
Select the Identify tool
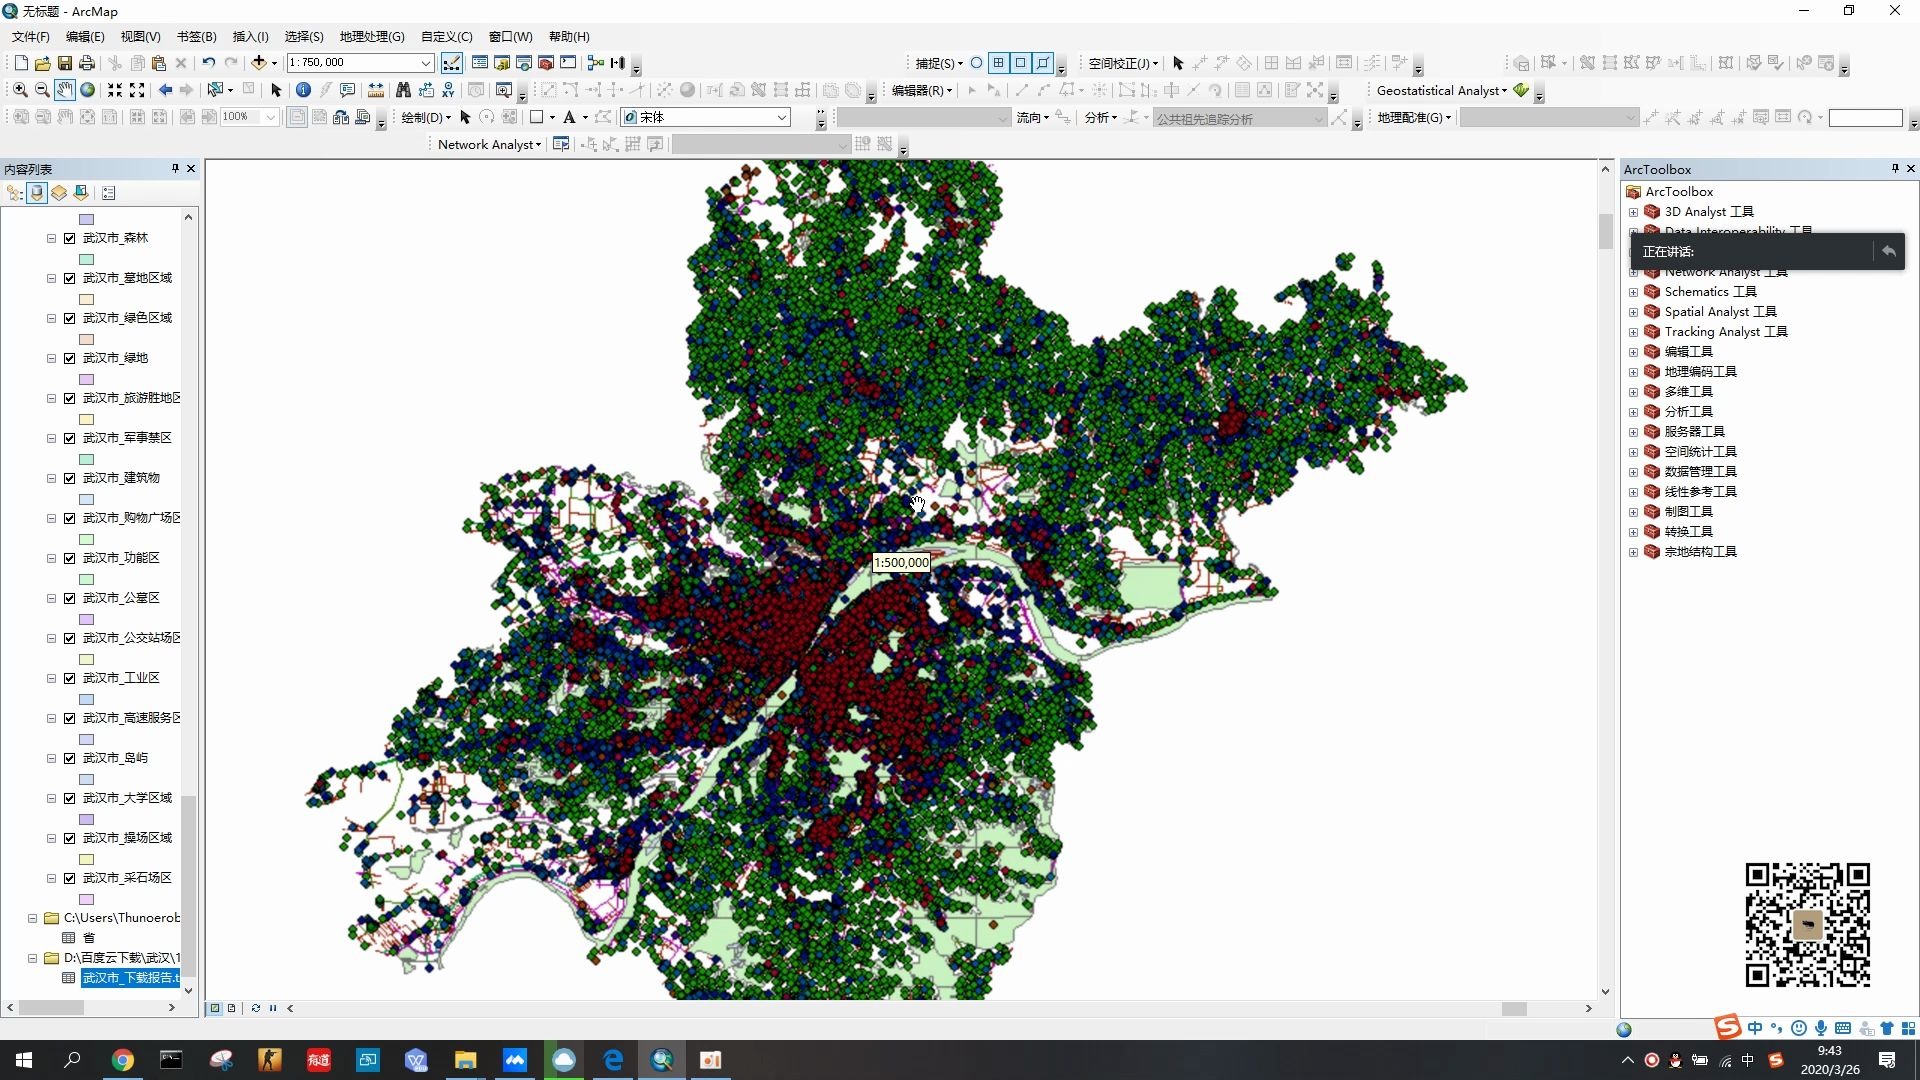tap(304, 90)
